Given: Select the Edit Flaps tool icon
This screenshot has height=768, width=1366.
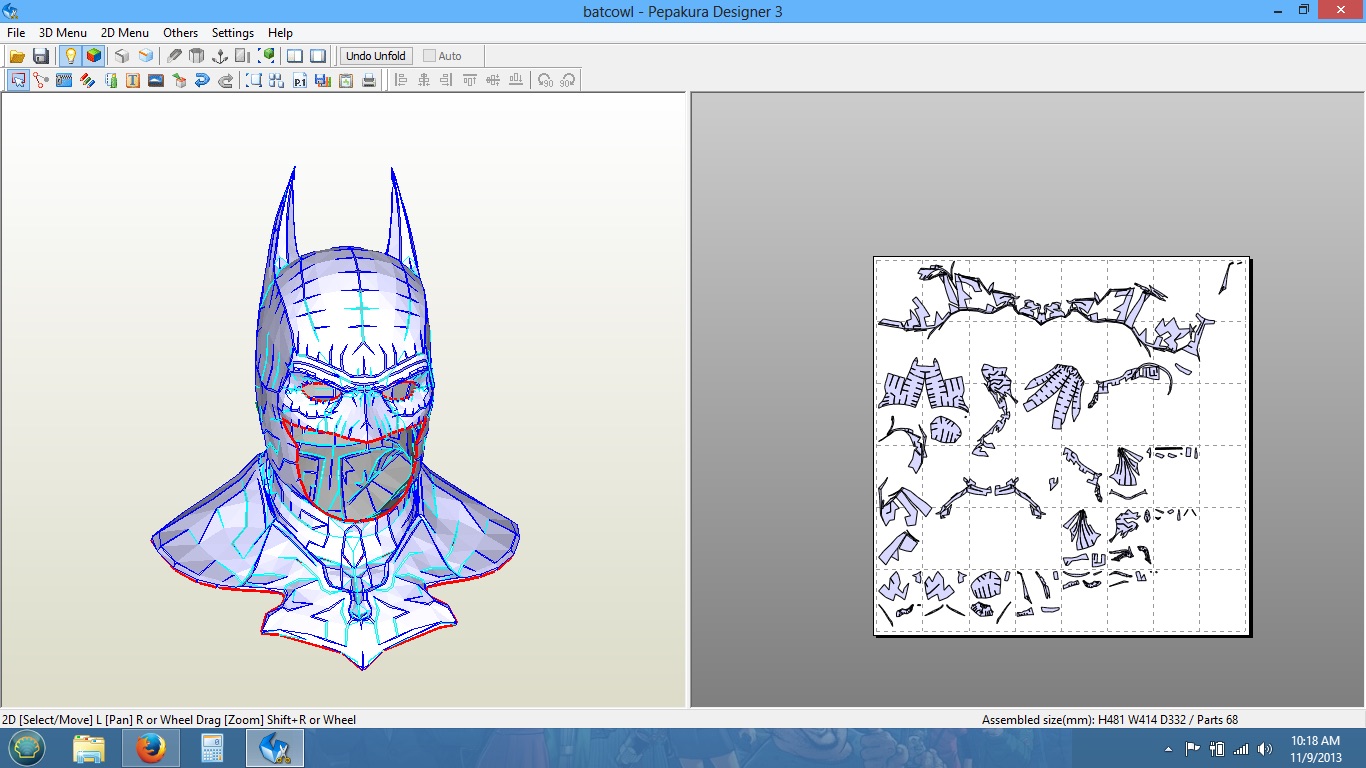Looking at the screenshot, I should tap(64, 80).
